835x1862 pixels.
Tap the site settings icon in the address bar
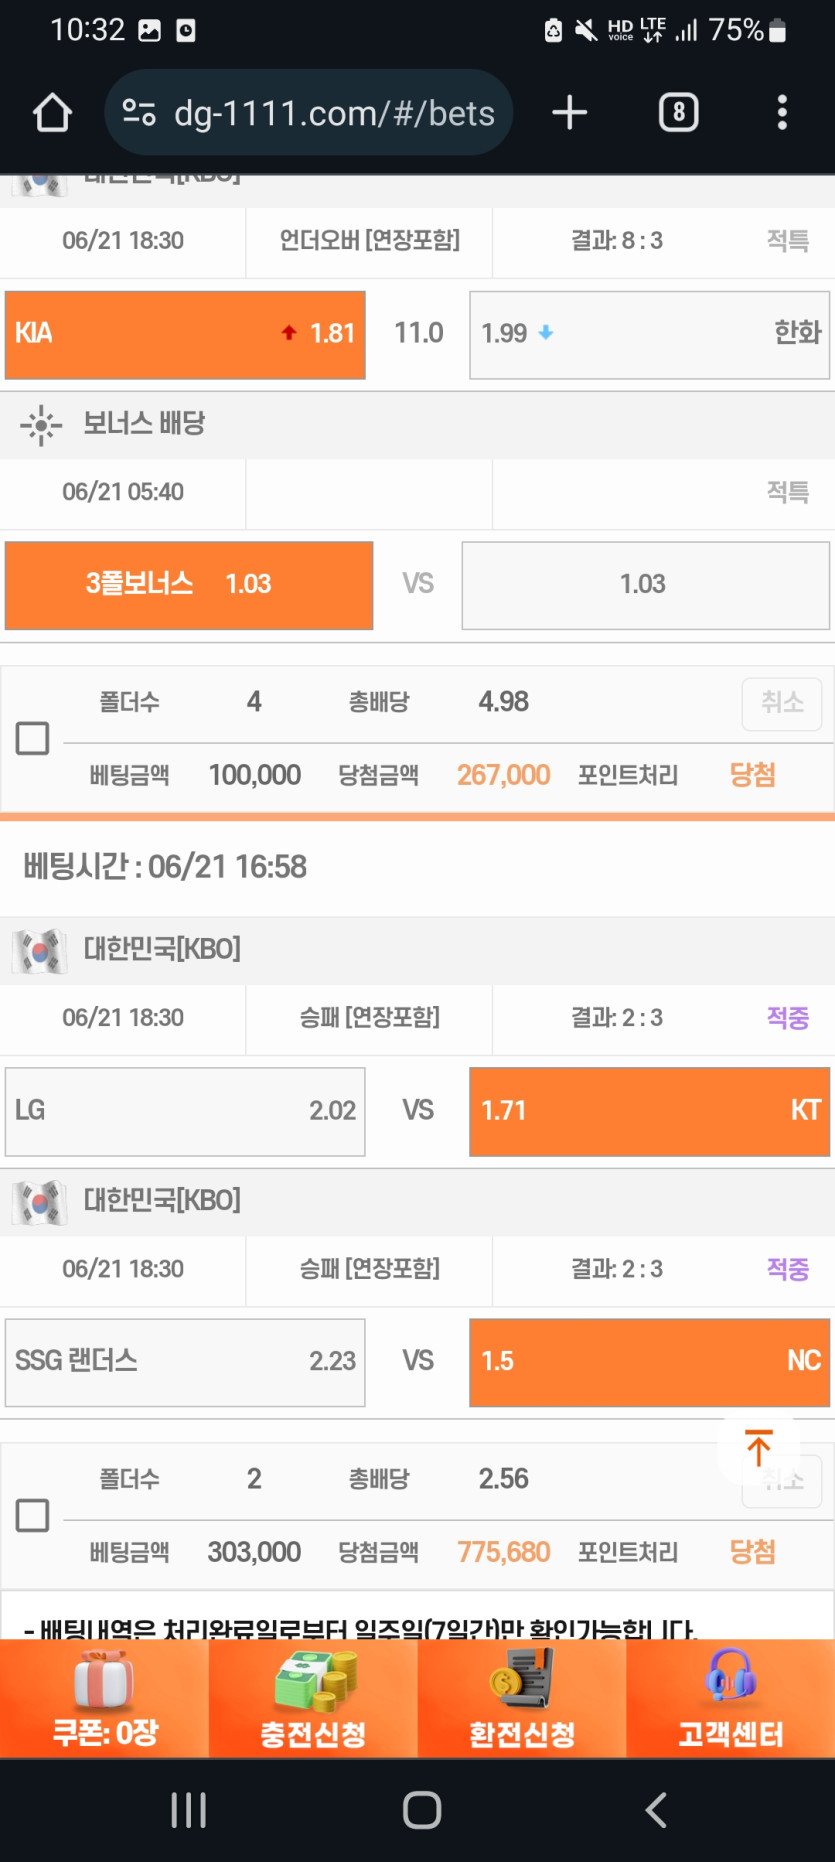pyautogui.click(x=139, y=113)
